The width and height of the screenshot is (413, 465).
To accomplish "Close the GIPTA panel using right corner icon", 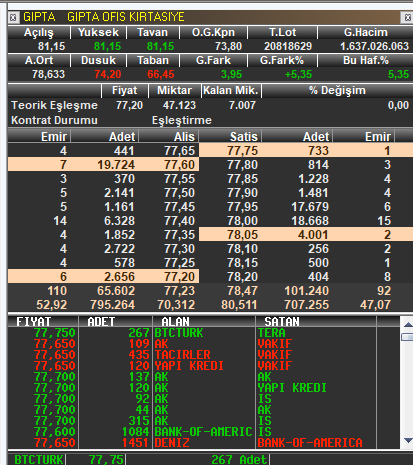I will 407,17.
